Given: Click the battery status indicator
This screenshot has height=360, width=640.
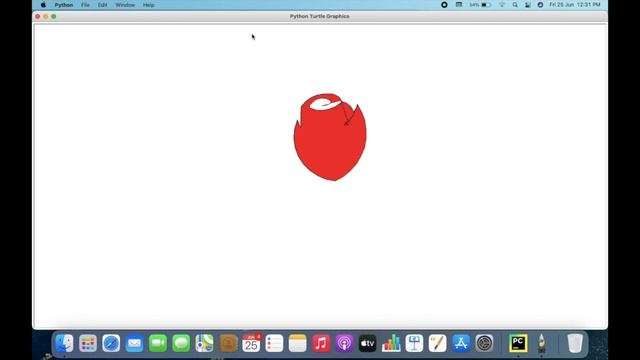Looking at the screenshot, I should (480, 5).
